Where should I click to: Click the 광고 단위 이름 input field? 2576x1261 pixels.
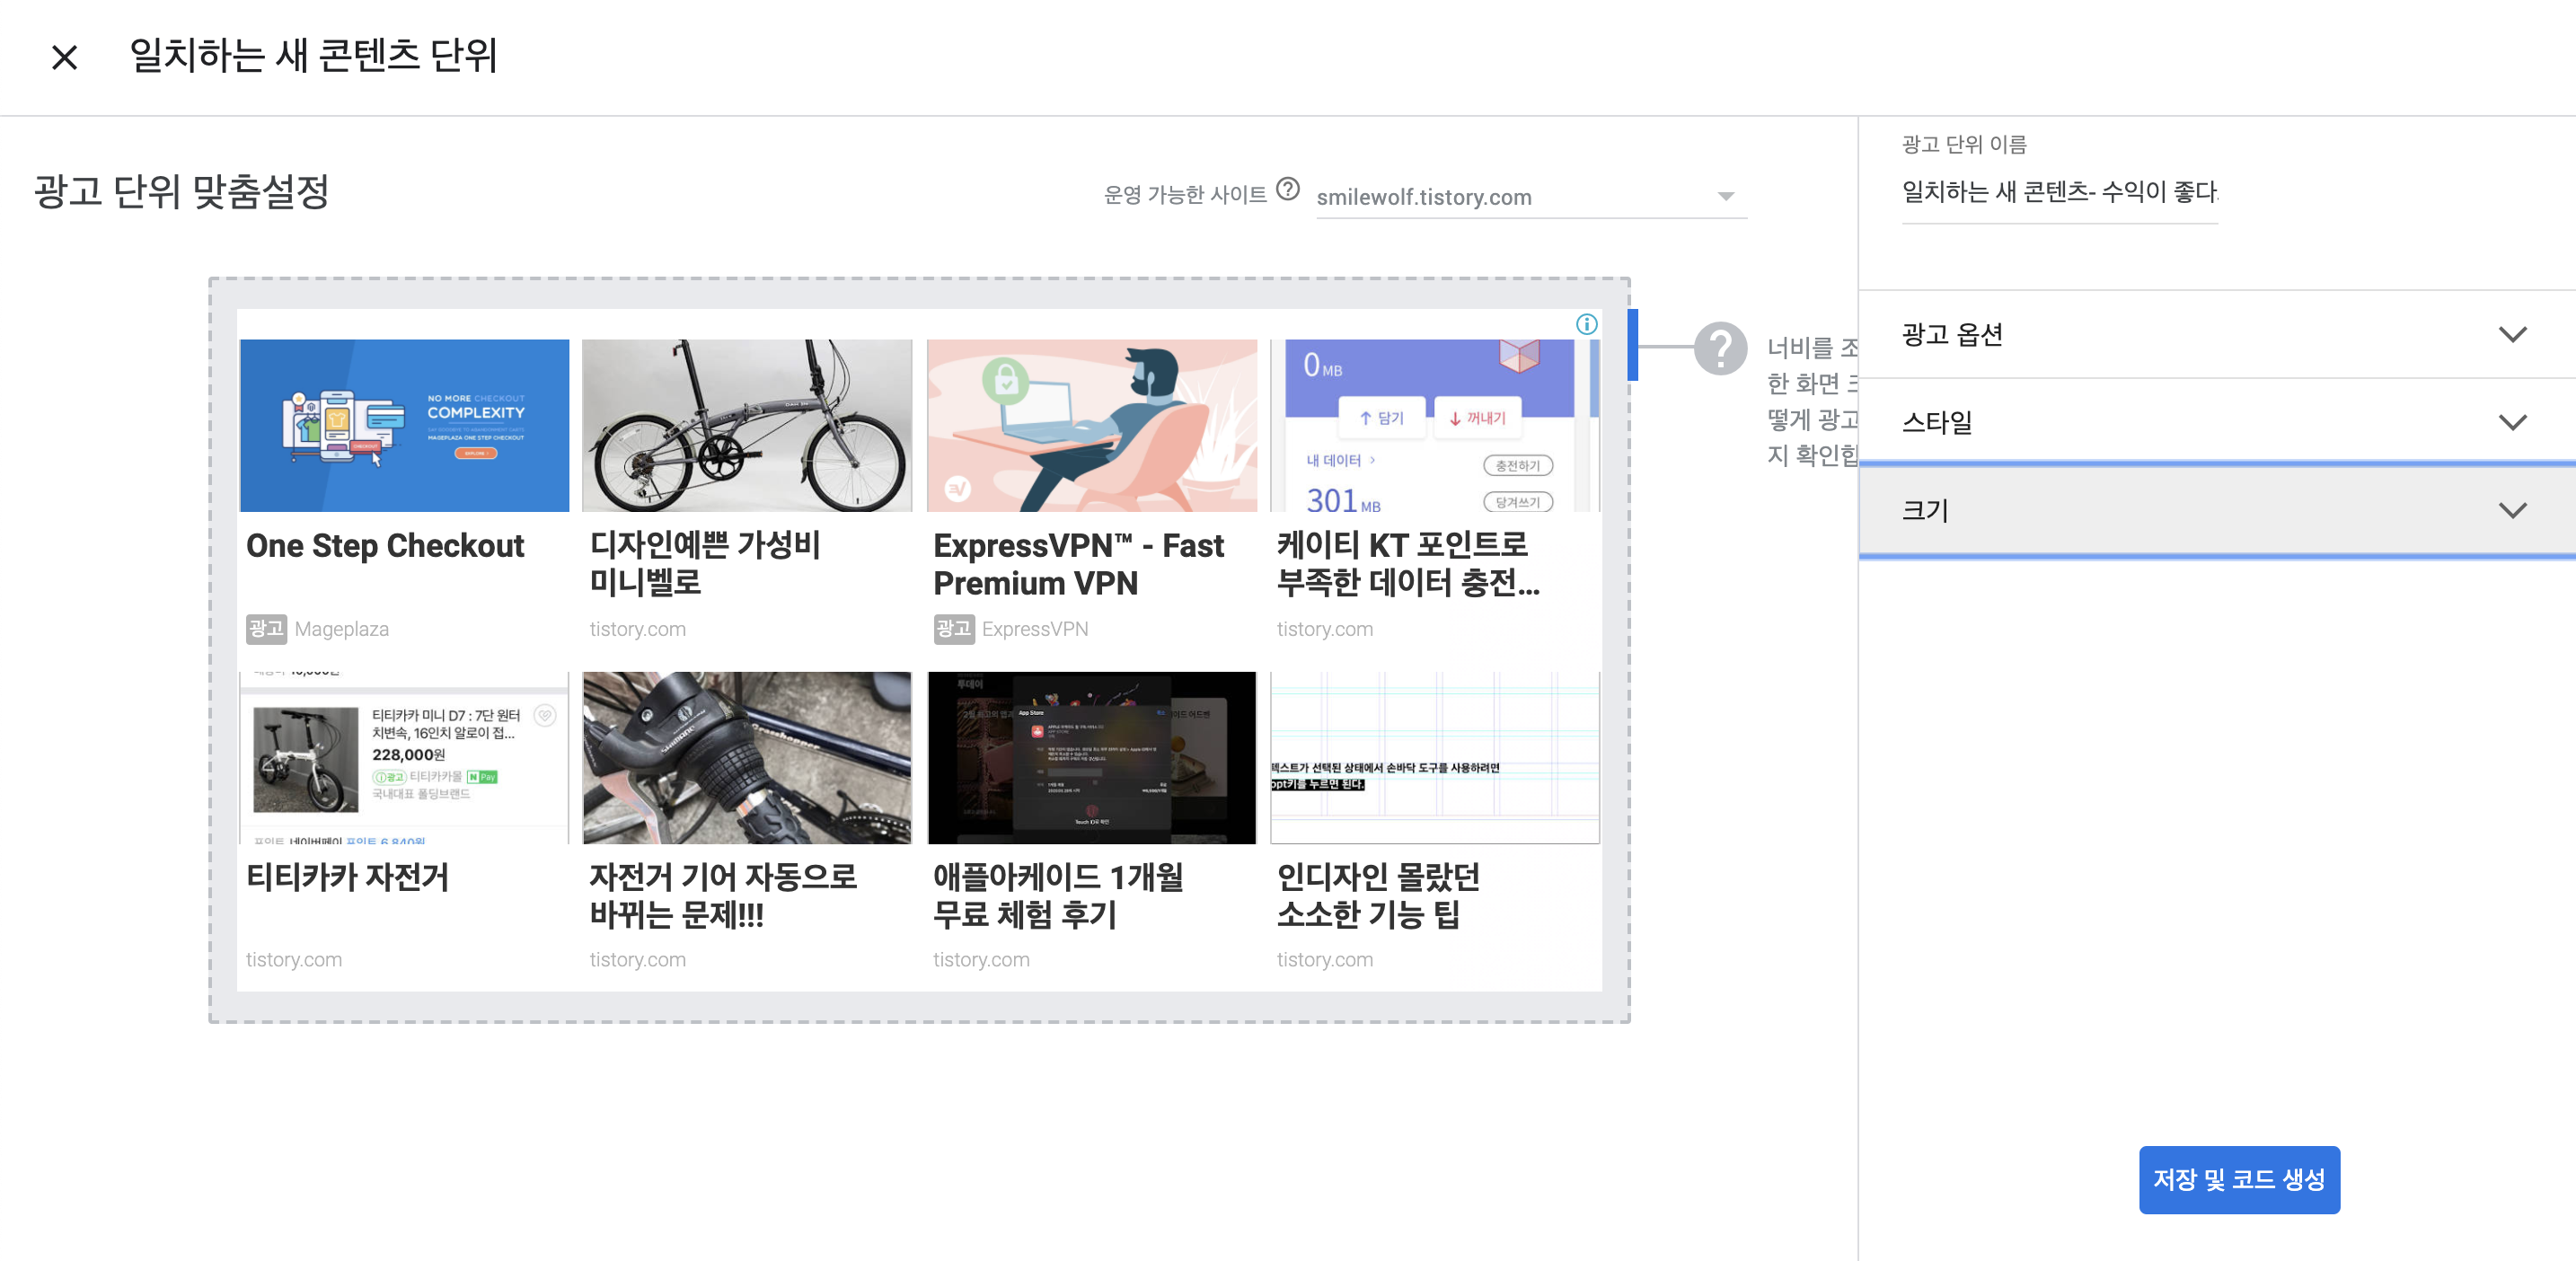(x=2059, y=192)
